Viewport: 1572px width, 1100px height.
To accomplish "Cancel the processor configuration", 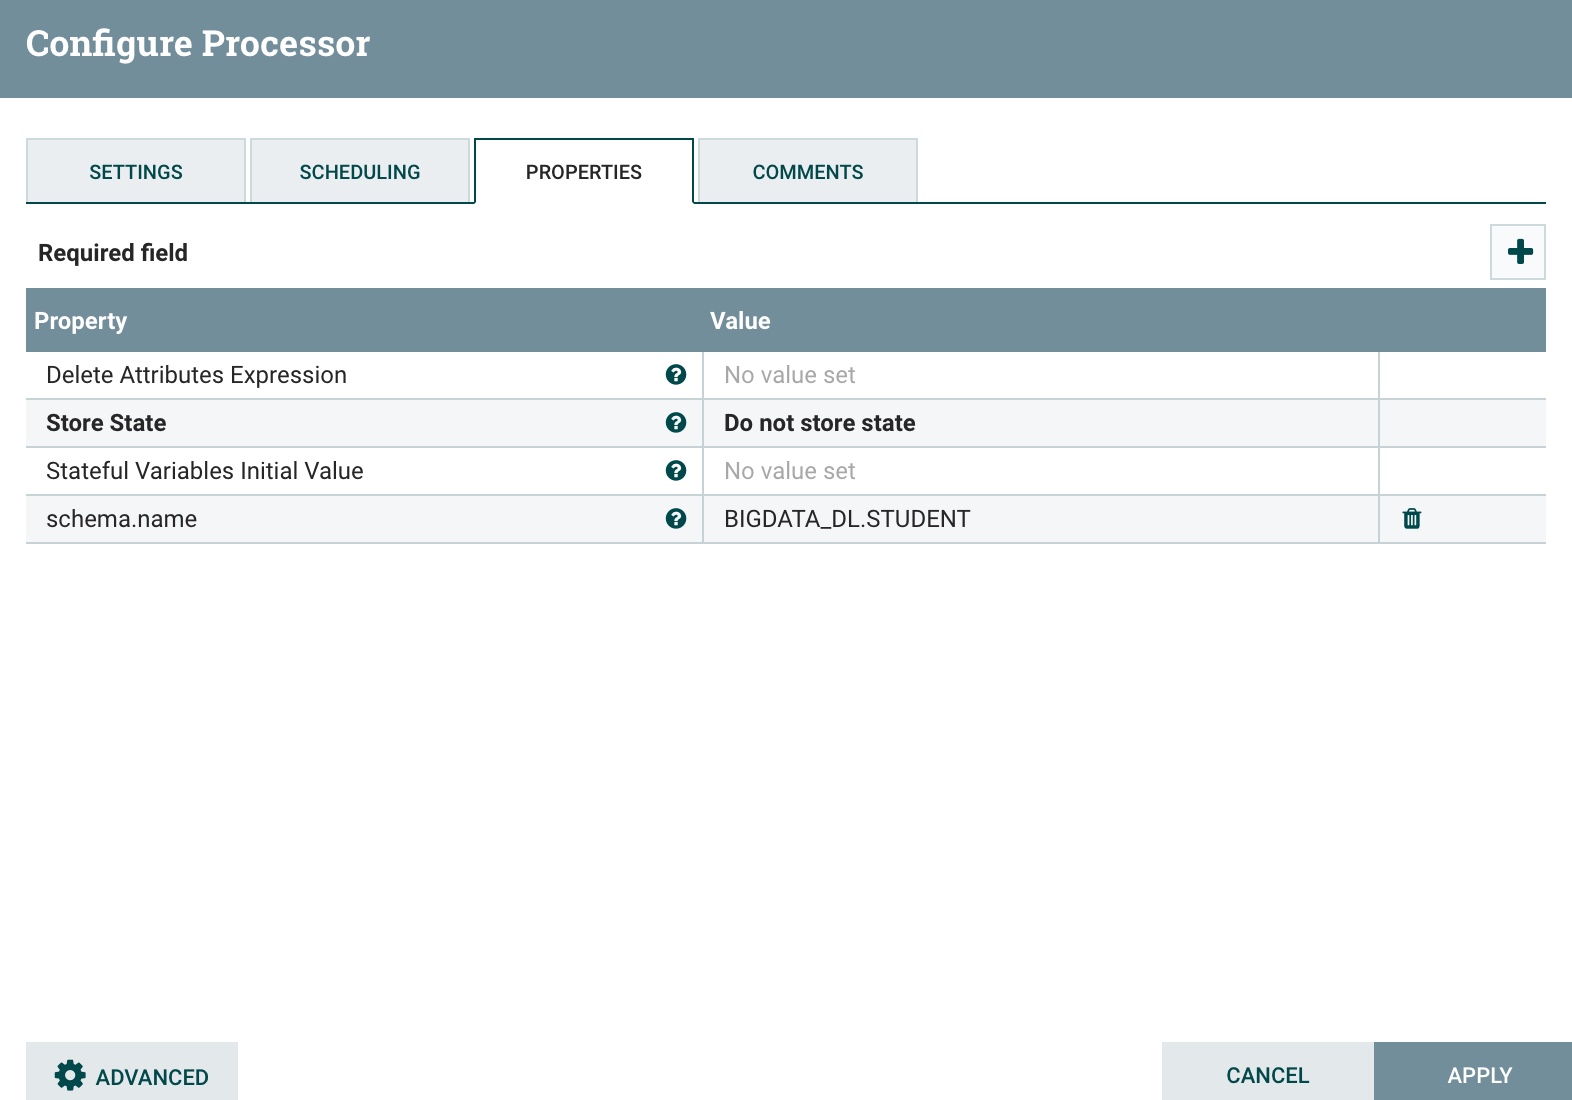I will (1267, 1075).
